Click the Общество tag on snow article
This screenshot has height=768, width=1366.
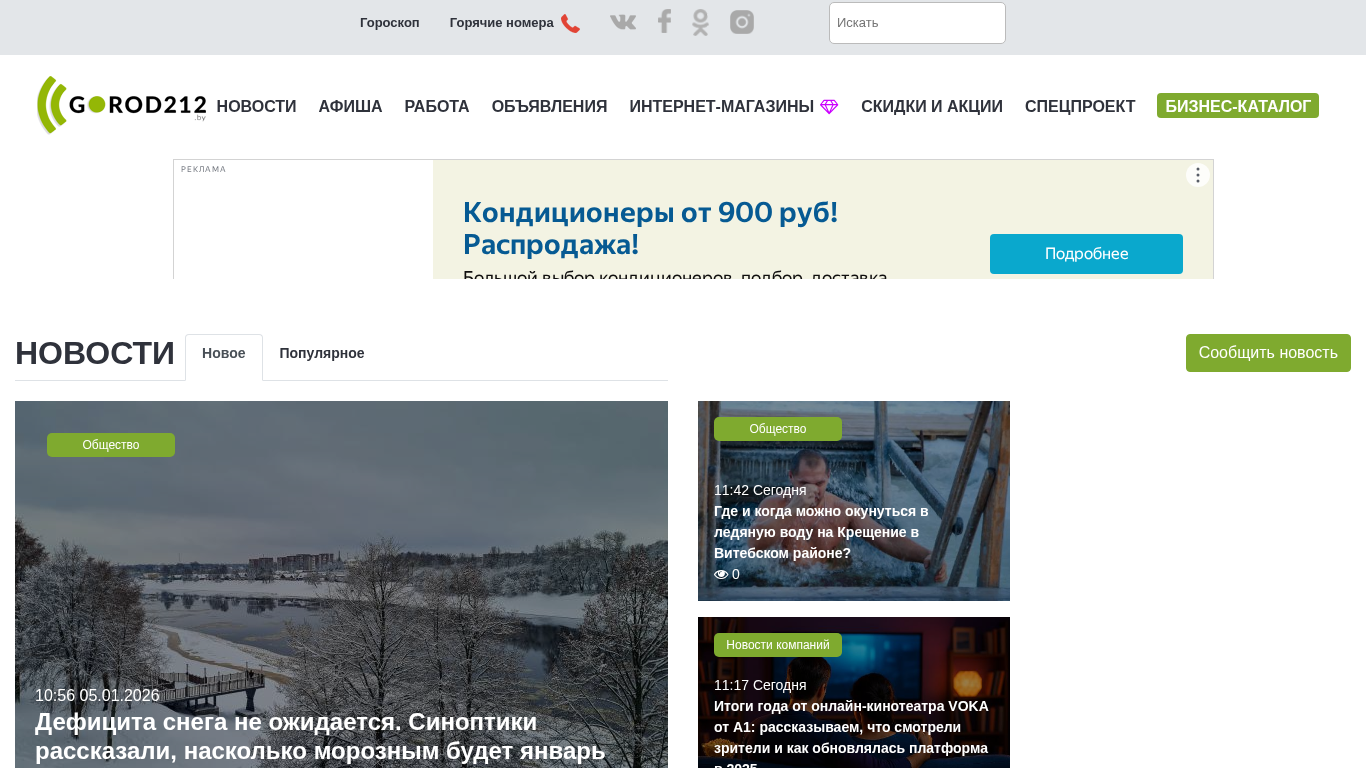pyautogui.click(x=111, y=445)
